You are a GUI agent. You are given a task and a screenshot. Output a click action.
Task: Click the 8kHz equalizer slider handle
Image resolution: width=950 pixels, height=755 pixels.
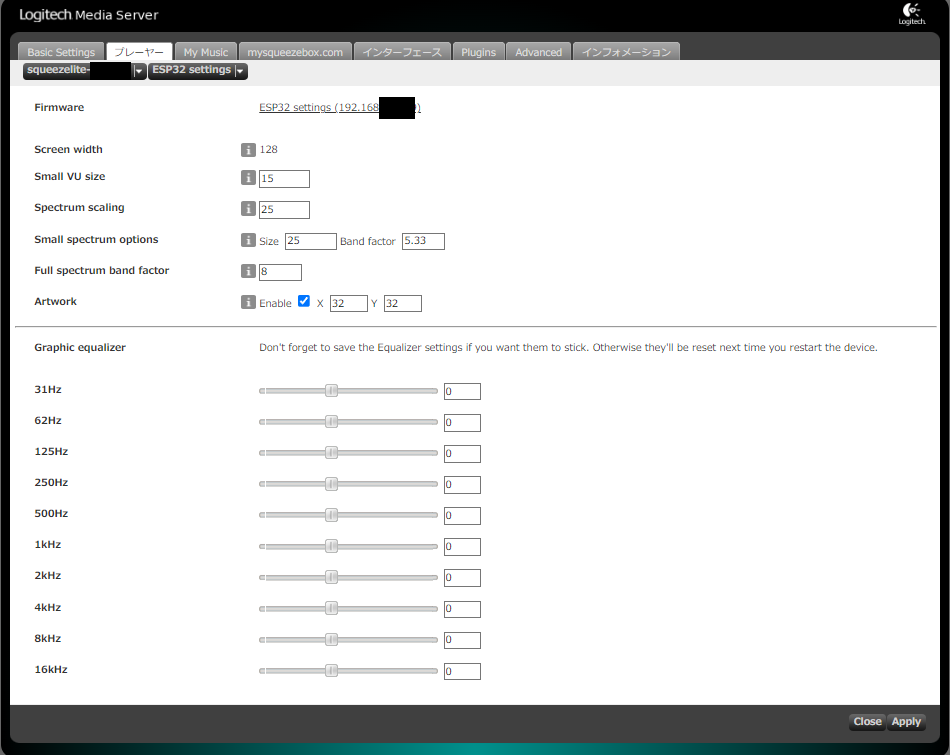tap(331, 639)
